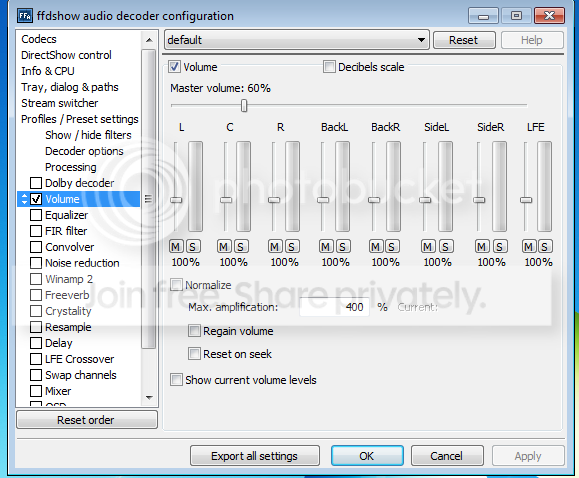Enable the Noise reduction filter checkbox
Viewport: 579px width, 478px height.
click(x=36, y=263)
